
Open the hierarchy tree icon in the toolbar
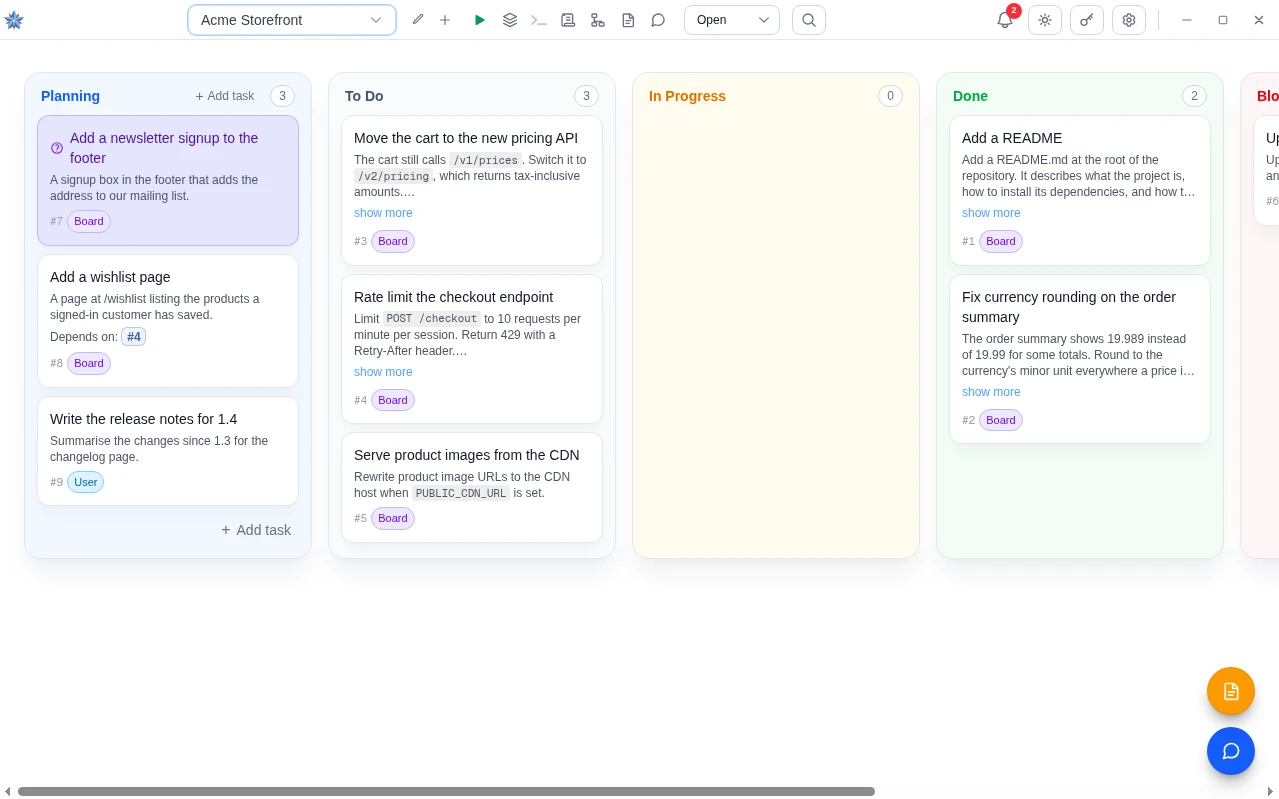[x=598, y=20]
